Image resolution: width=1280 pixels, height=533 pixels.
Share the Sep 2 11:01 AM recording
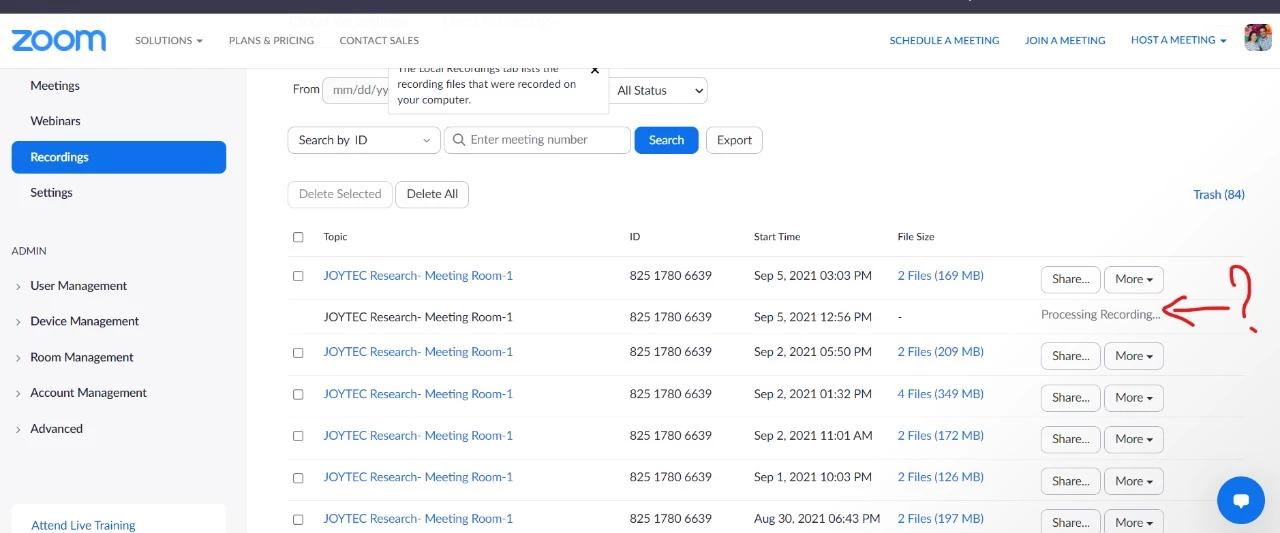point(1071,439)
